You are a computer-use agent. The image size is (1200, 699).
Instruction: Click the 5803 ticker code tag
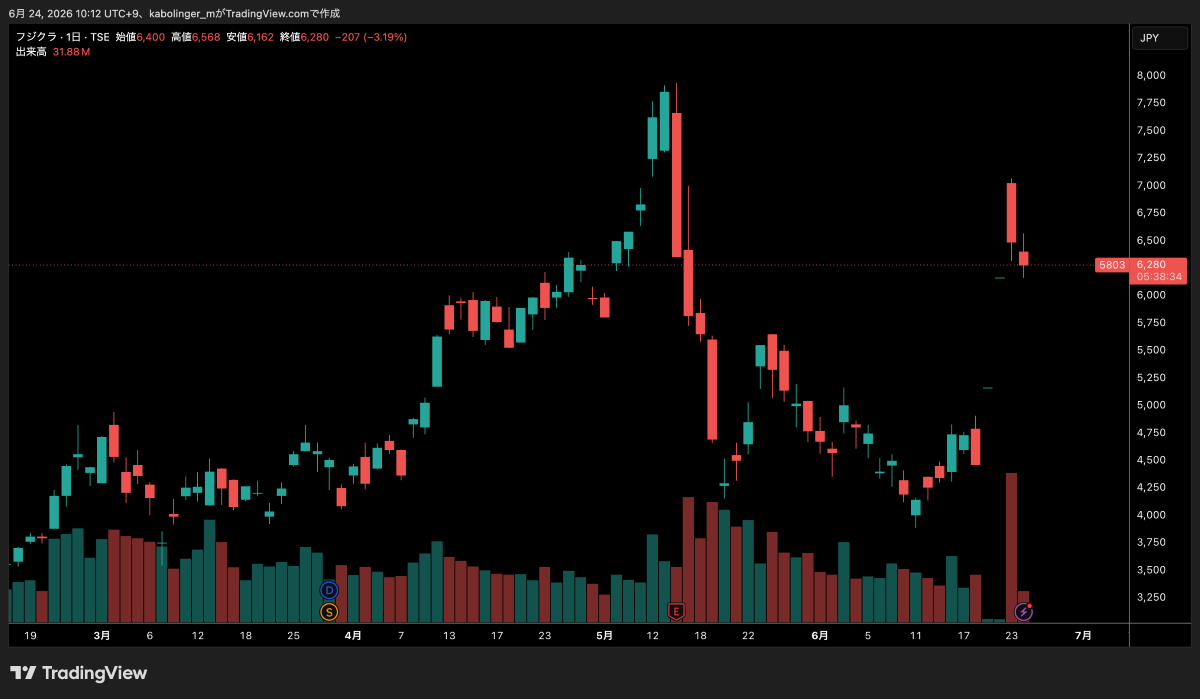[x=1111, y=265]
